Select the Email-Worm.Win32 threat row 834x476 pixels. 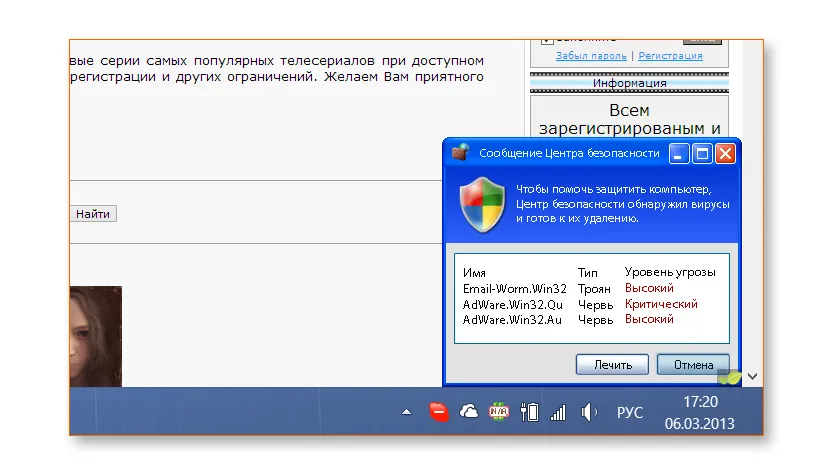568,289
